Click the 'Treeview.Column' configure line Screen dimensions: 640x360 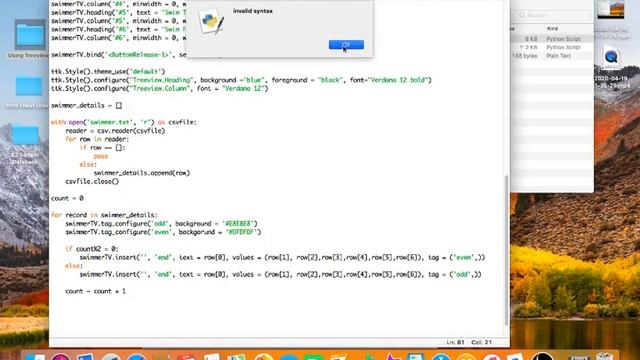159,89
